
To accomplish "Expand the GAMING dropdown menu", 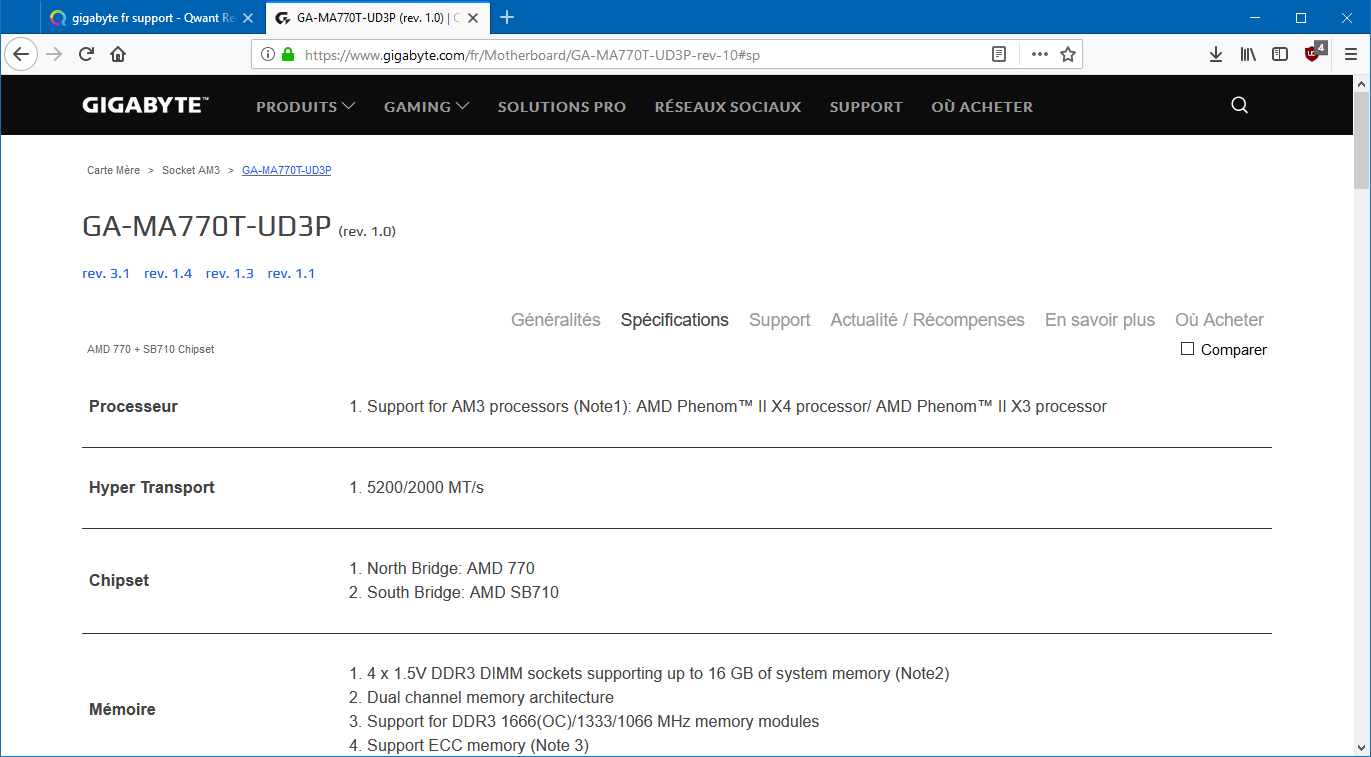I will tap(427, 107).
